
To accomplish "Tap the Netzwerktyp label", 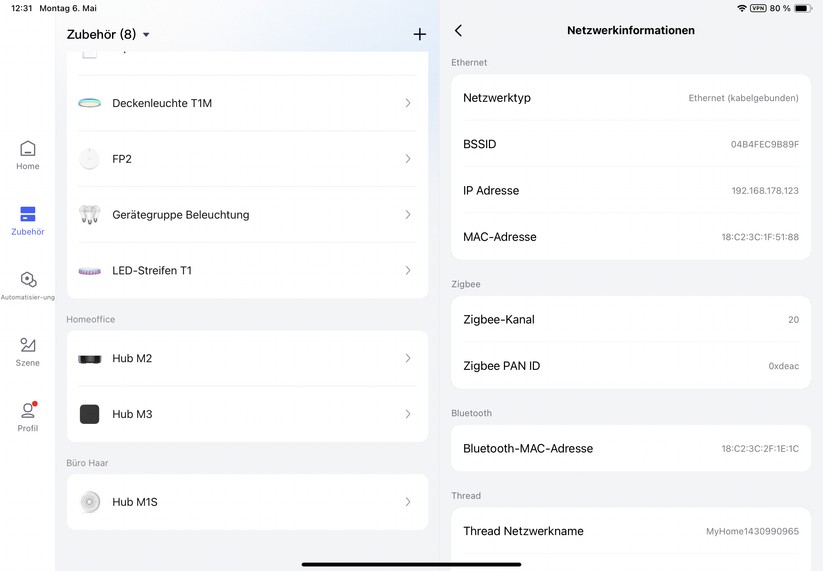I will [497, 98].
